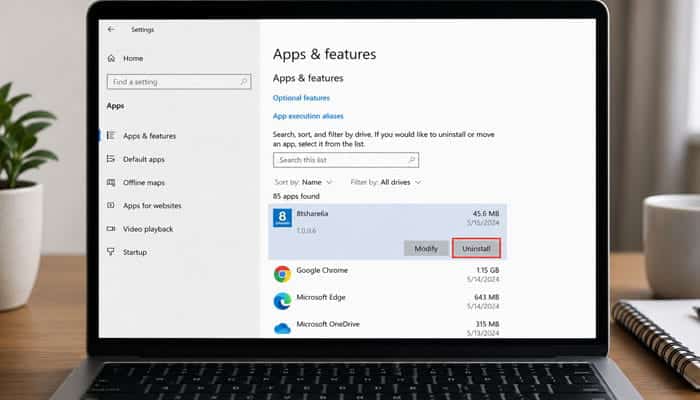
Task: Click the blue 8 app icon
Action: [282, 218]
